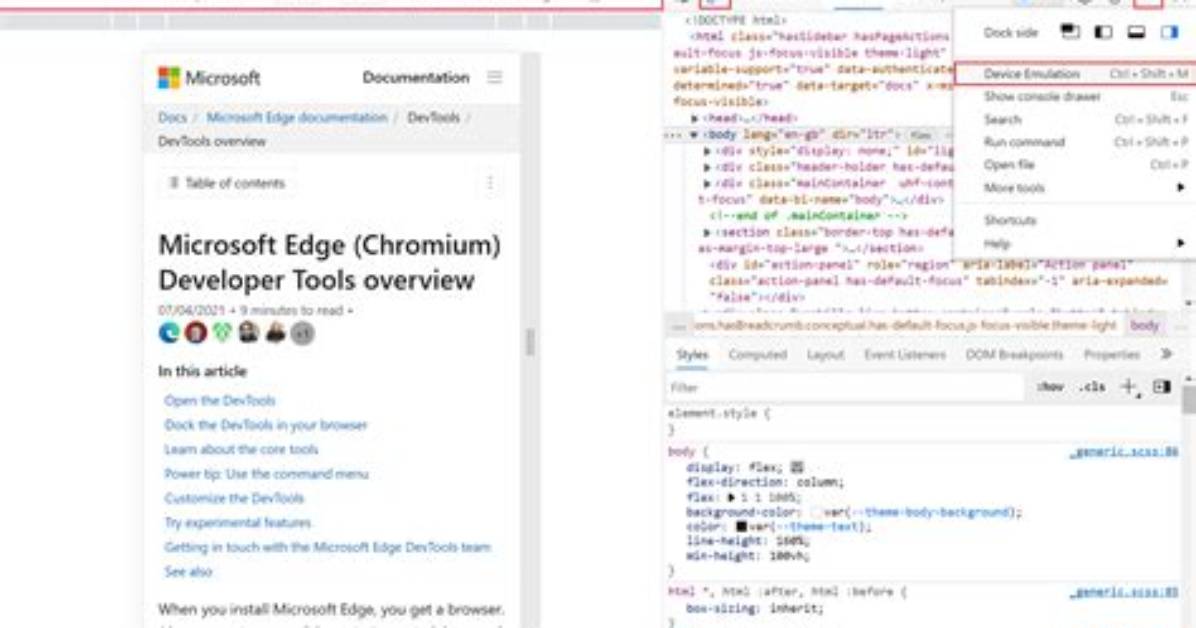Open _generic.scss source link for body rule

click(x=1124, y=452)
